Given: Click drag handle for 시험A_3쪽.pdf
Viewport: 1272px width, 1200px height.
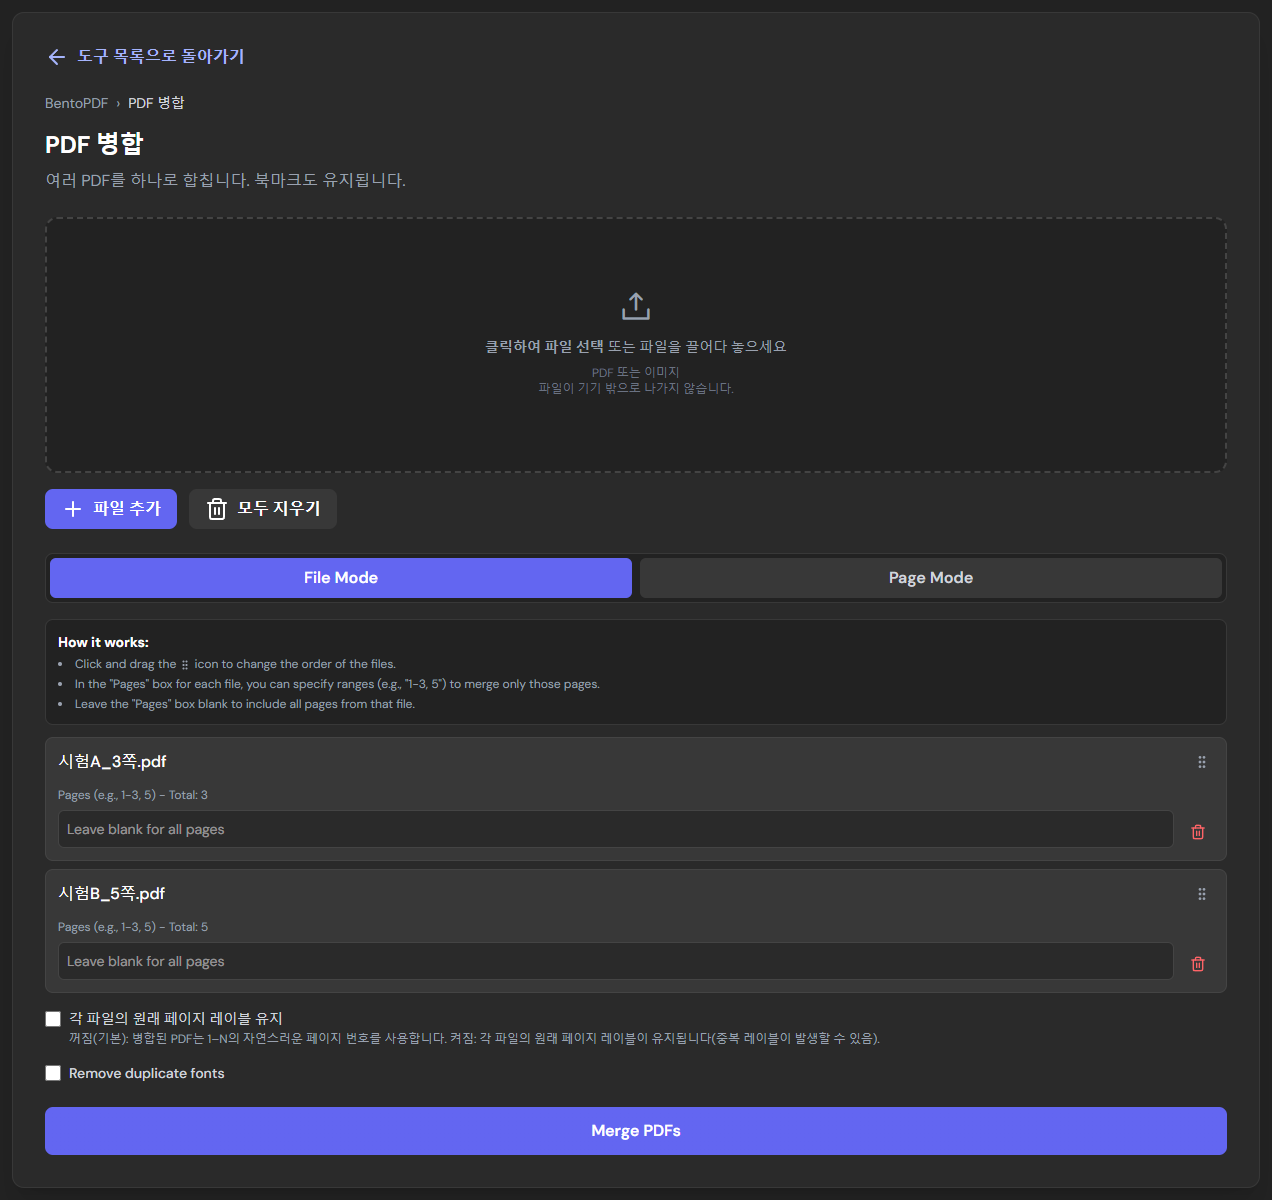Looking at the screenshot, I should [1202, 762].
